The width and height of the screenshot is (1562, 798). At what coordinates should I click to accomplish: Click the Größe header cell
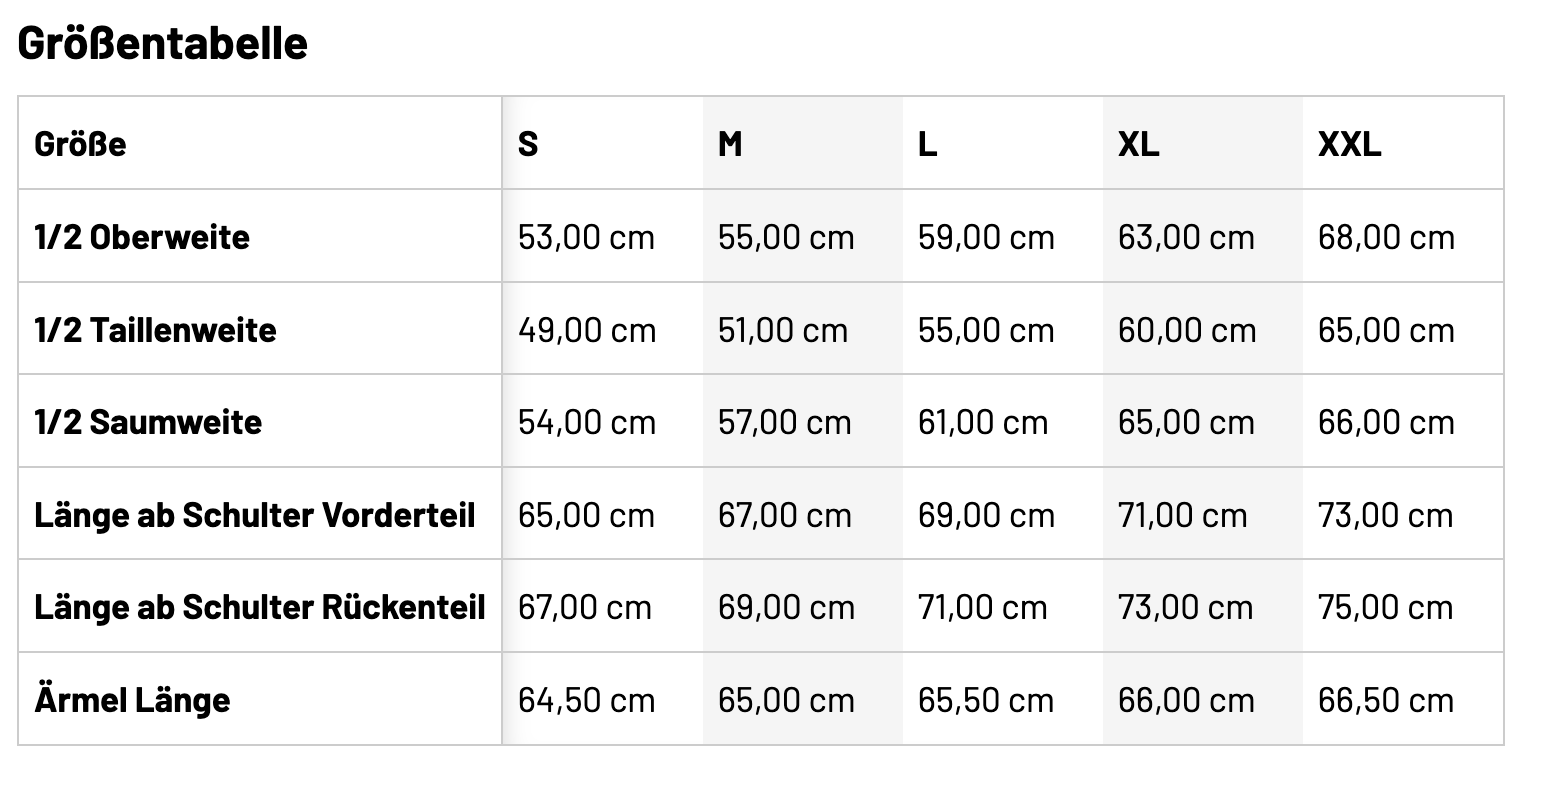[x=80, y=144]
